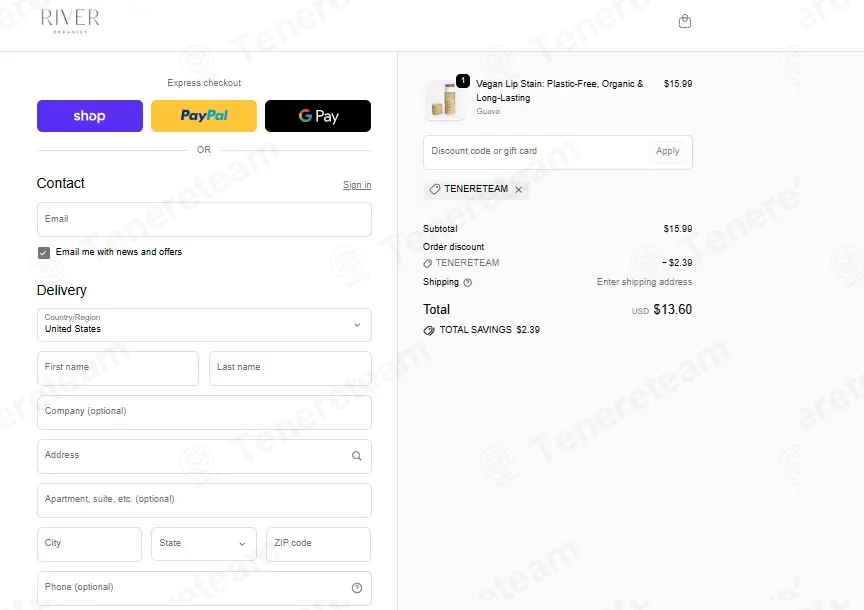Click the Guava variant label
The width and height of the screenshot is (864, 610).
pyautogui.click(x=488, y=111)
